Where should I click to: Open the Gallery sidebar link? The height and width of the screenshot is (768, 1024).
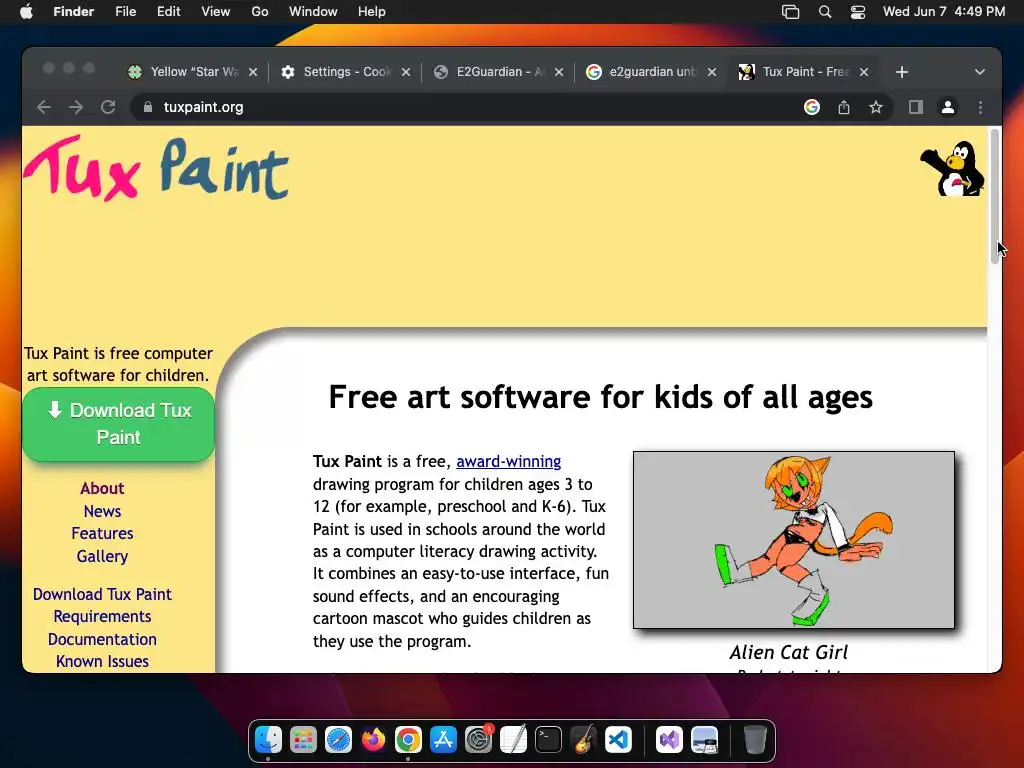tap(102, 556)
